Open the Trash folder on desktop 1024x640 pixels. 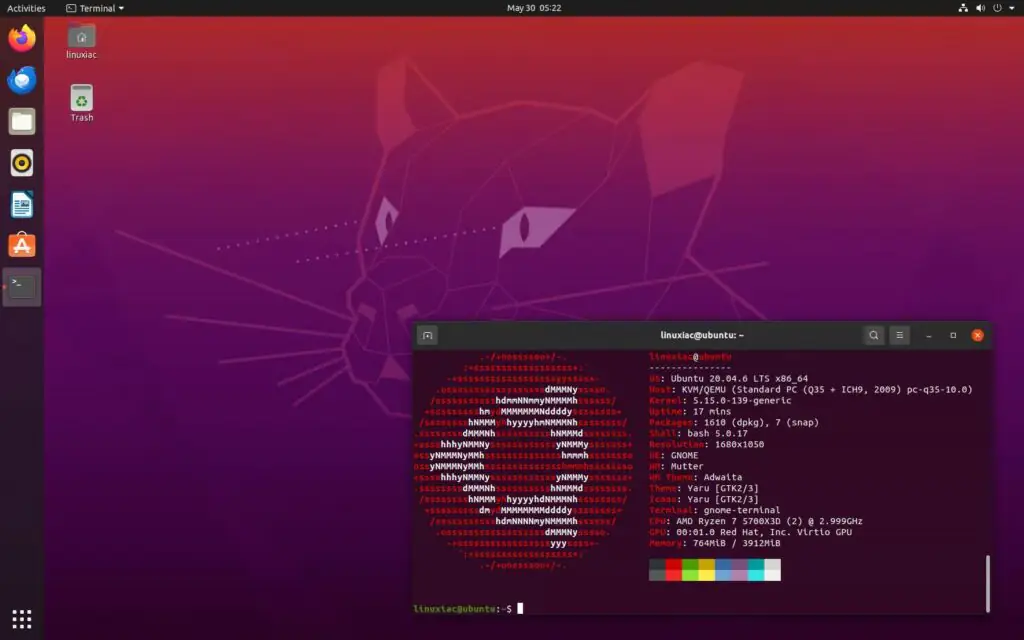pyautogui.click(x=80, y=100)
